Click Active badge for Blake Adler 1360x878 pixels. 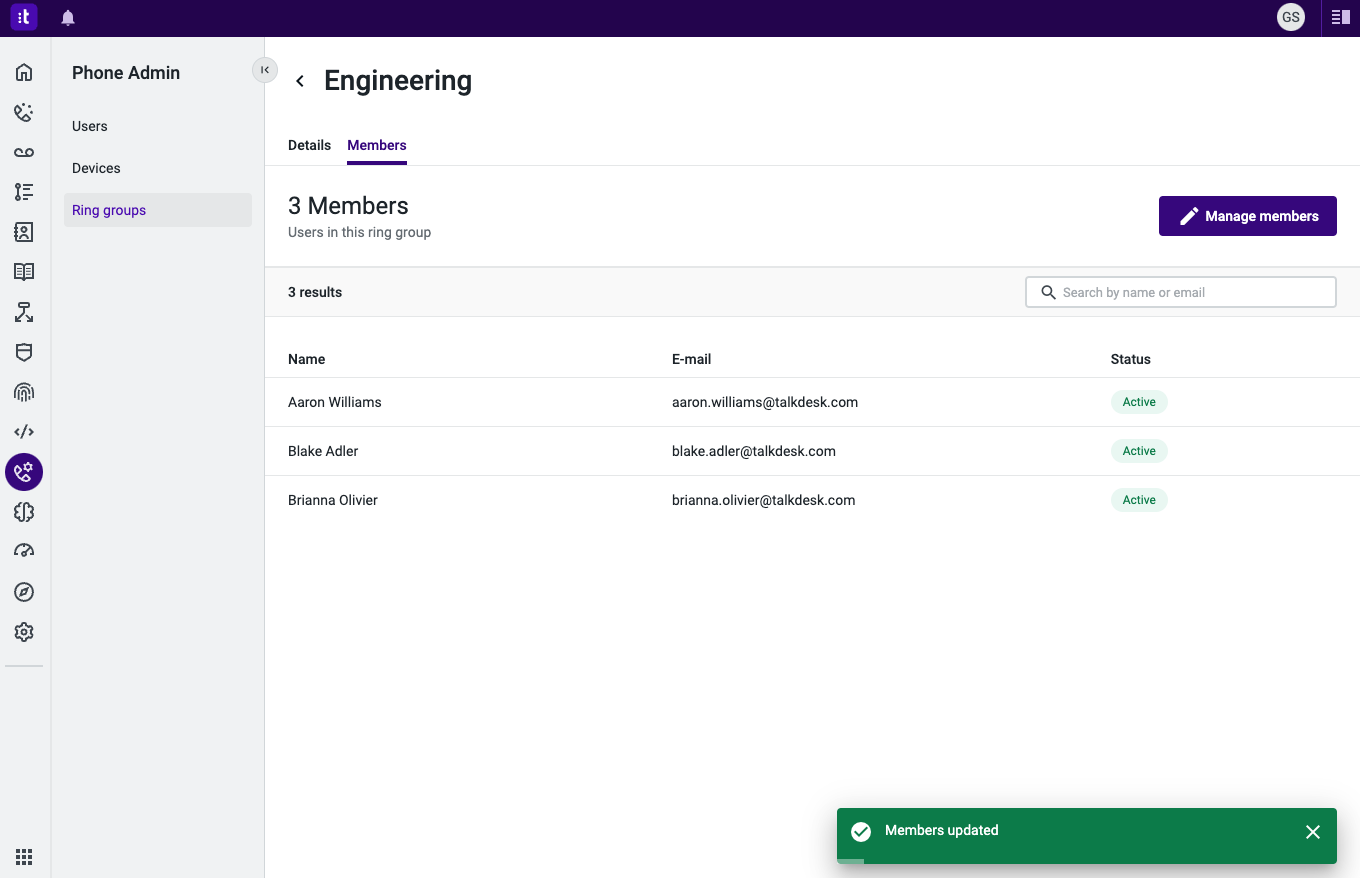pos(1139,451)
